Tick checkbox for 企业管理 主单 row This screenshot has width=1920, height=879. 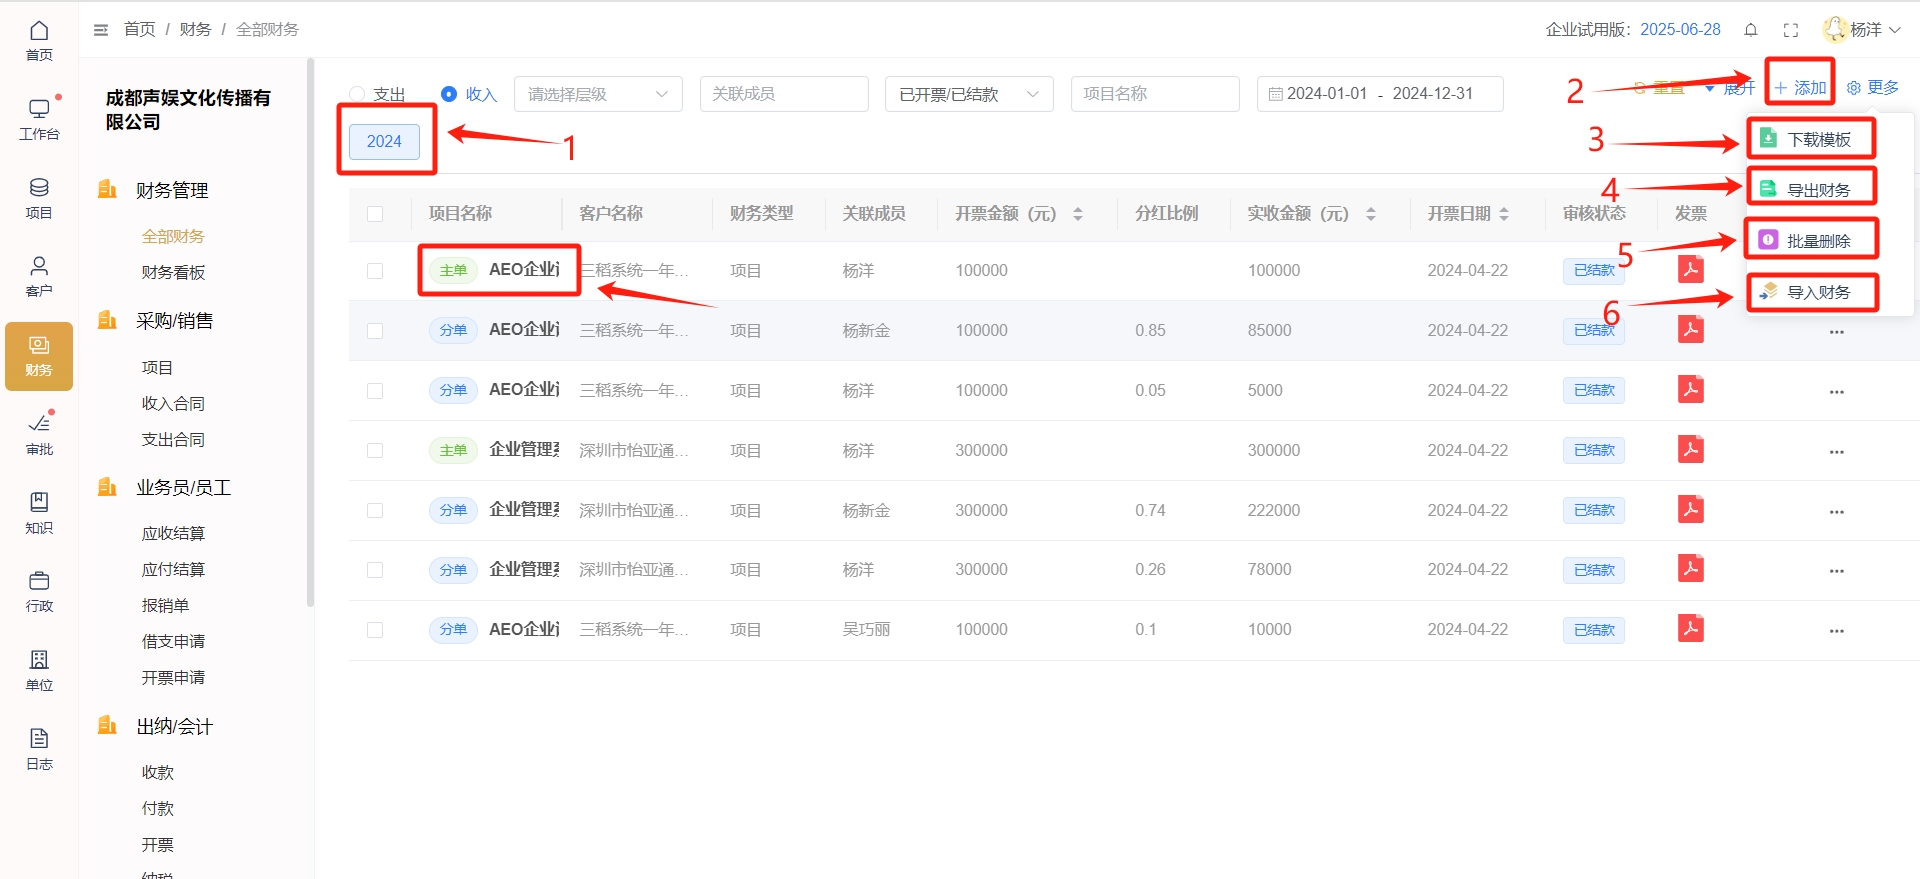pyautogui.click(x=375, y=451)
